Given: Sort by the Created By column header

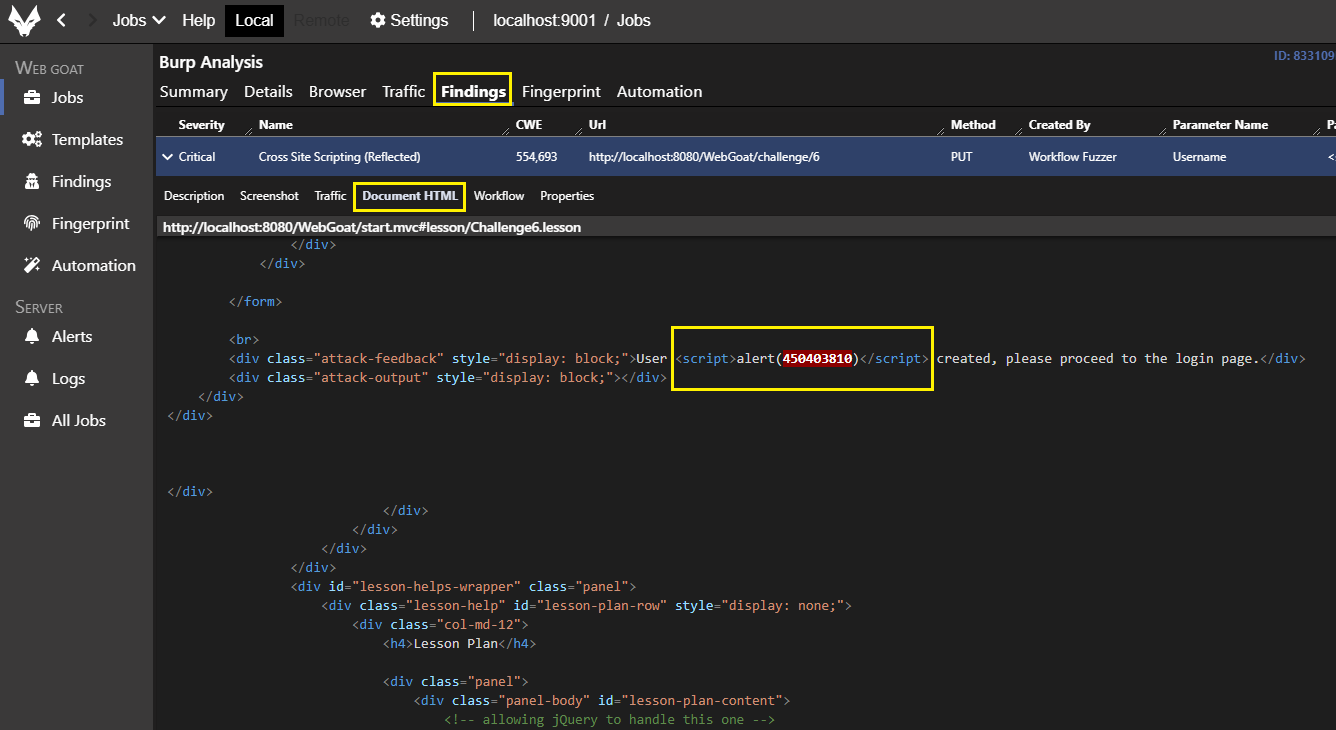Looking at the screenshot, I should (1059, 125).
